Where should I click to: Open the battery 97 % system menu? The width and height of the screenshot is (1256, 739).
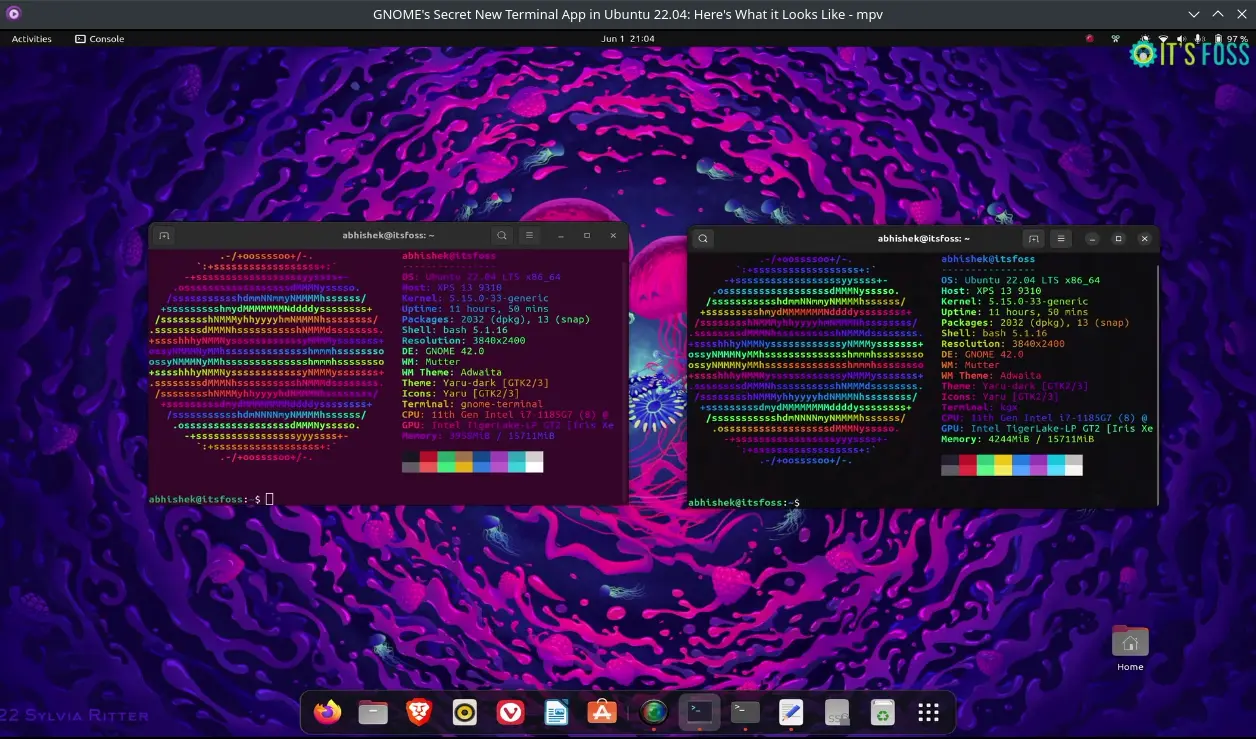pos(1230,39)
